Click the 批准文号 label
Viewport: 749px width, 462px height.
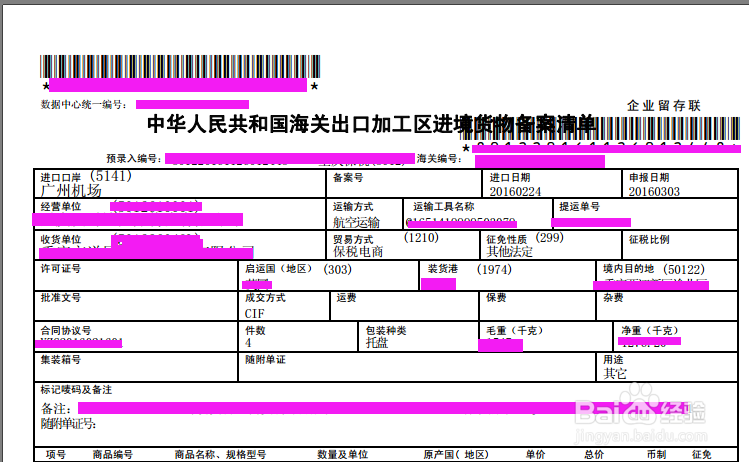pos(61,298)
